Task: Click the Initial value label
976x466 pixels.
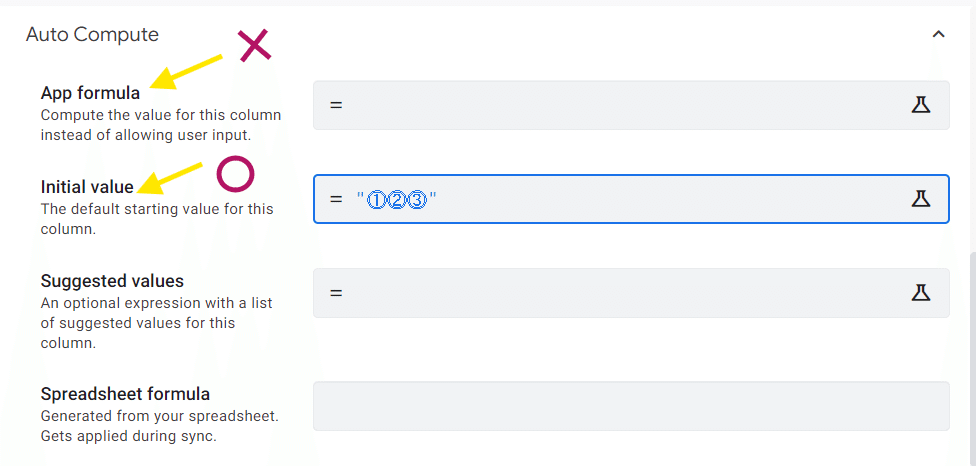Action: click(87, 187)
